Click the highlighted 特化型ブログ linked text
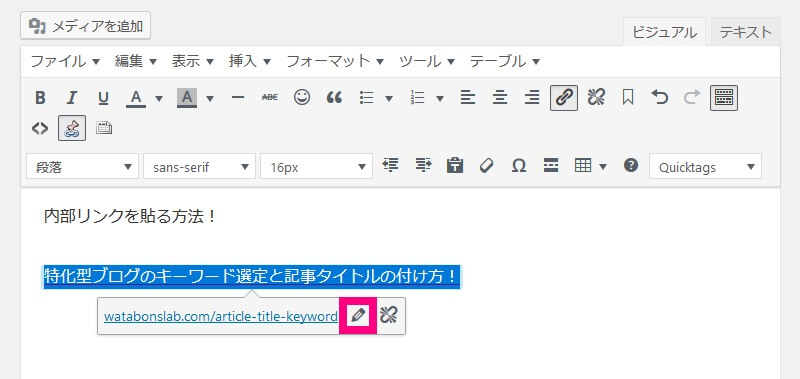This screenshot has height=379, width=800. pos(252,277)
